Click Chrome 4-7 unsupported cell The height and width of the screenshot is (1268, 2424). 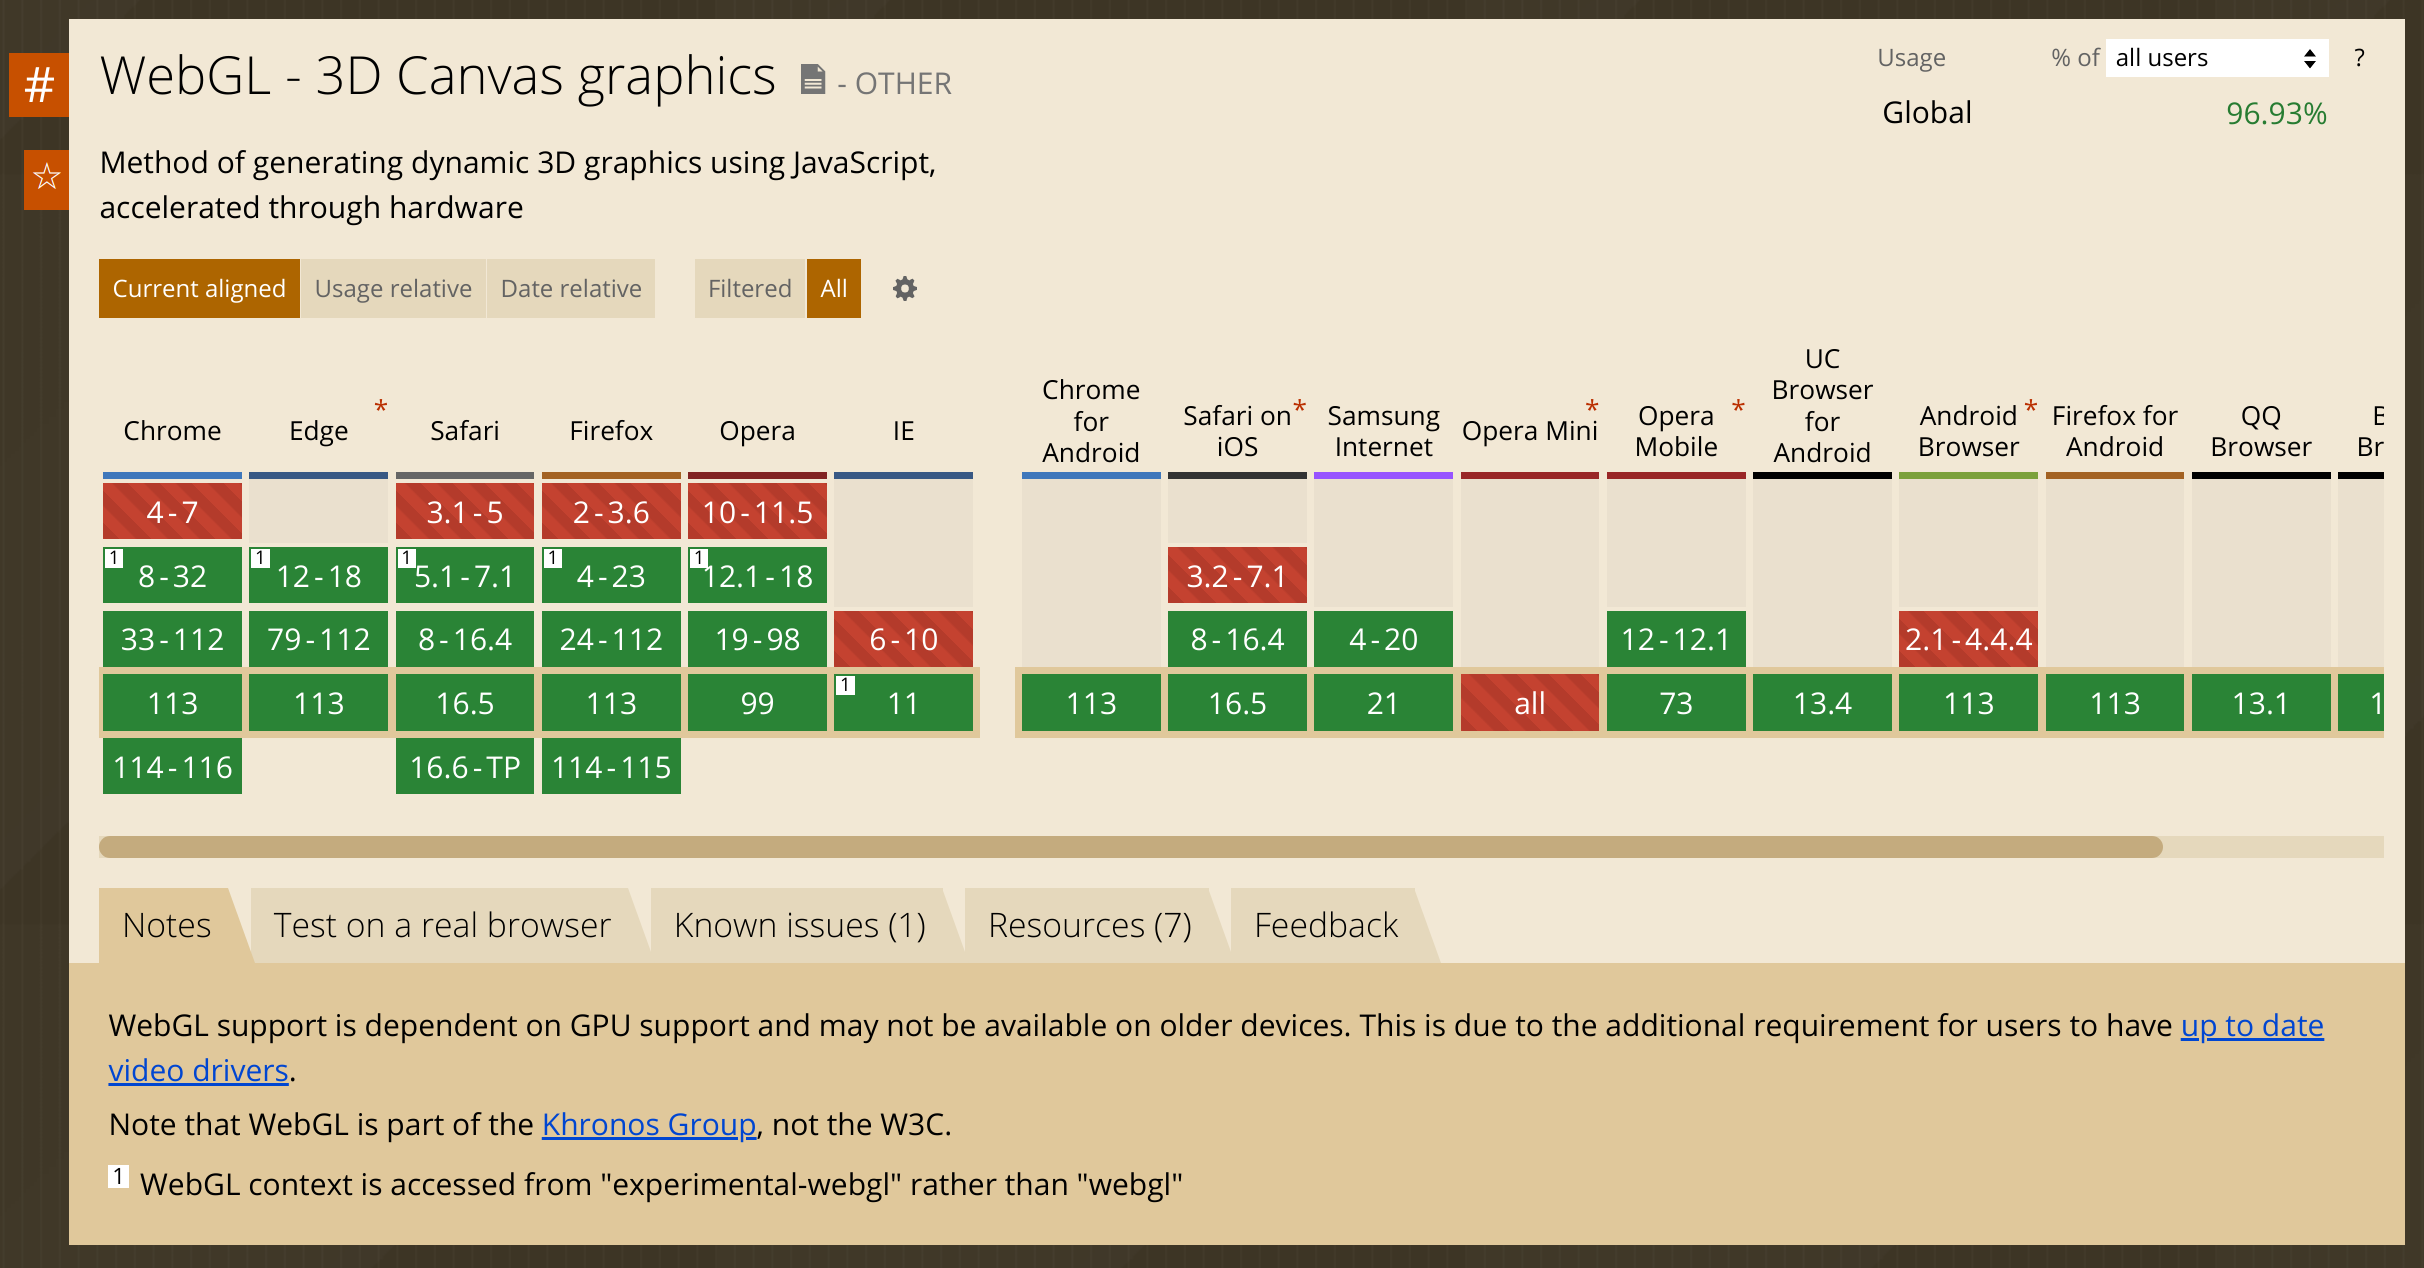pos(172,512)
